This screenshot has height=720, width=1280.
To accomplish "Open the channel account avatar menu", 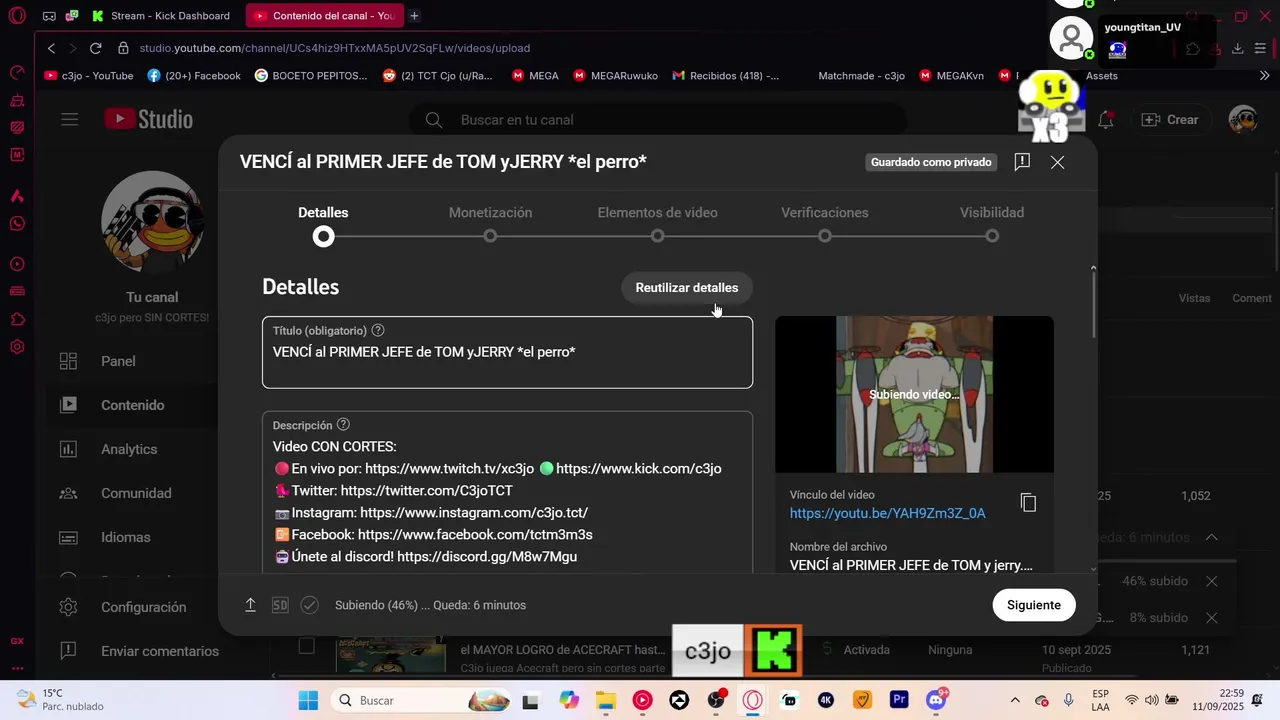I will [1242, 120].
